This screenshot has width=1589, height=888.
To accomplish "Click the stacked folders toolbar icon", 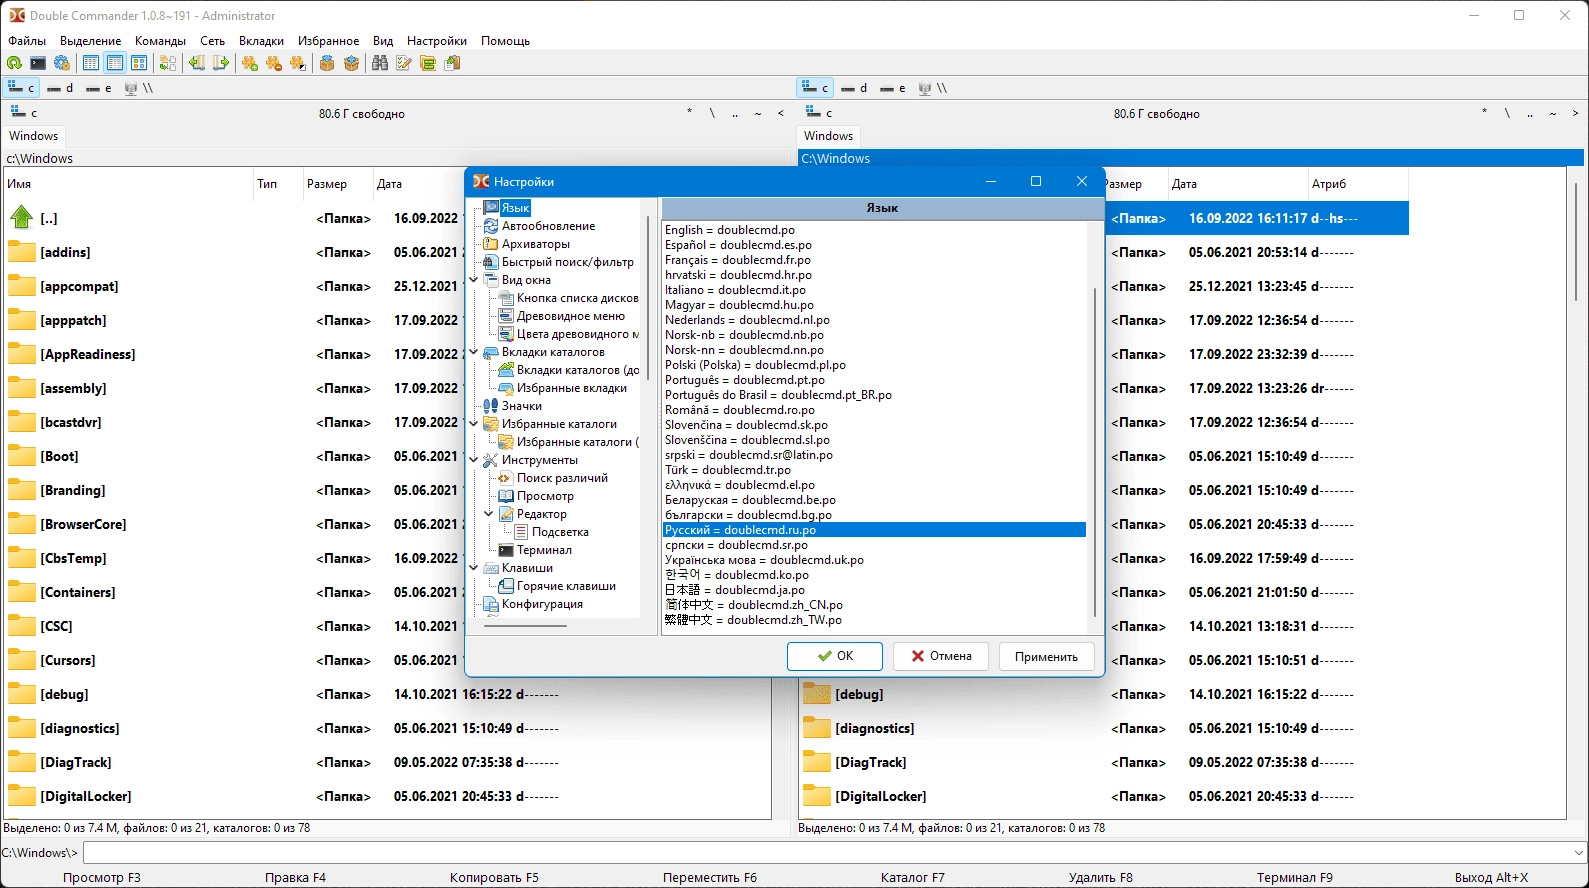I will [428, 63].
